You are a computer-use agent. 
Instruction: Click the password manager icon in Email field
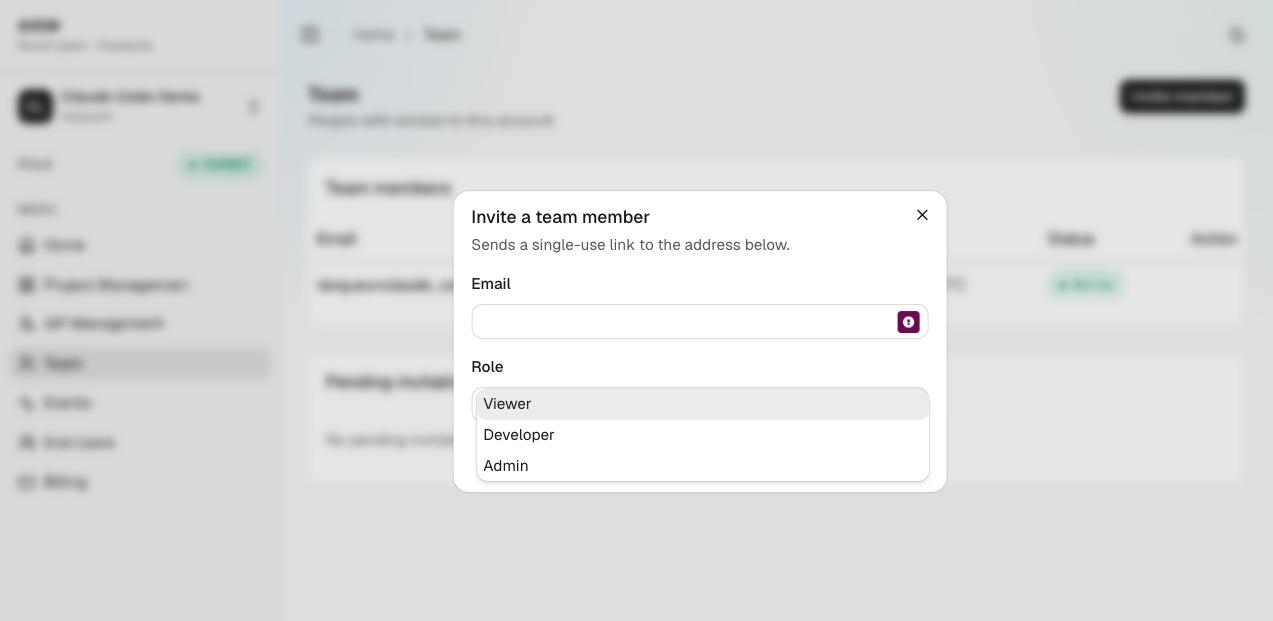tap(908, 322)
